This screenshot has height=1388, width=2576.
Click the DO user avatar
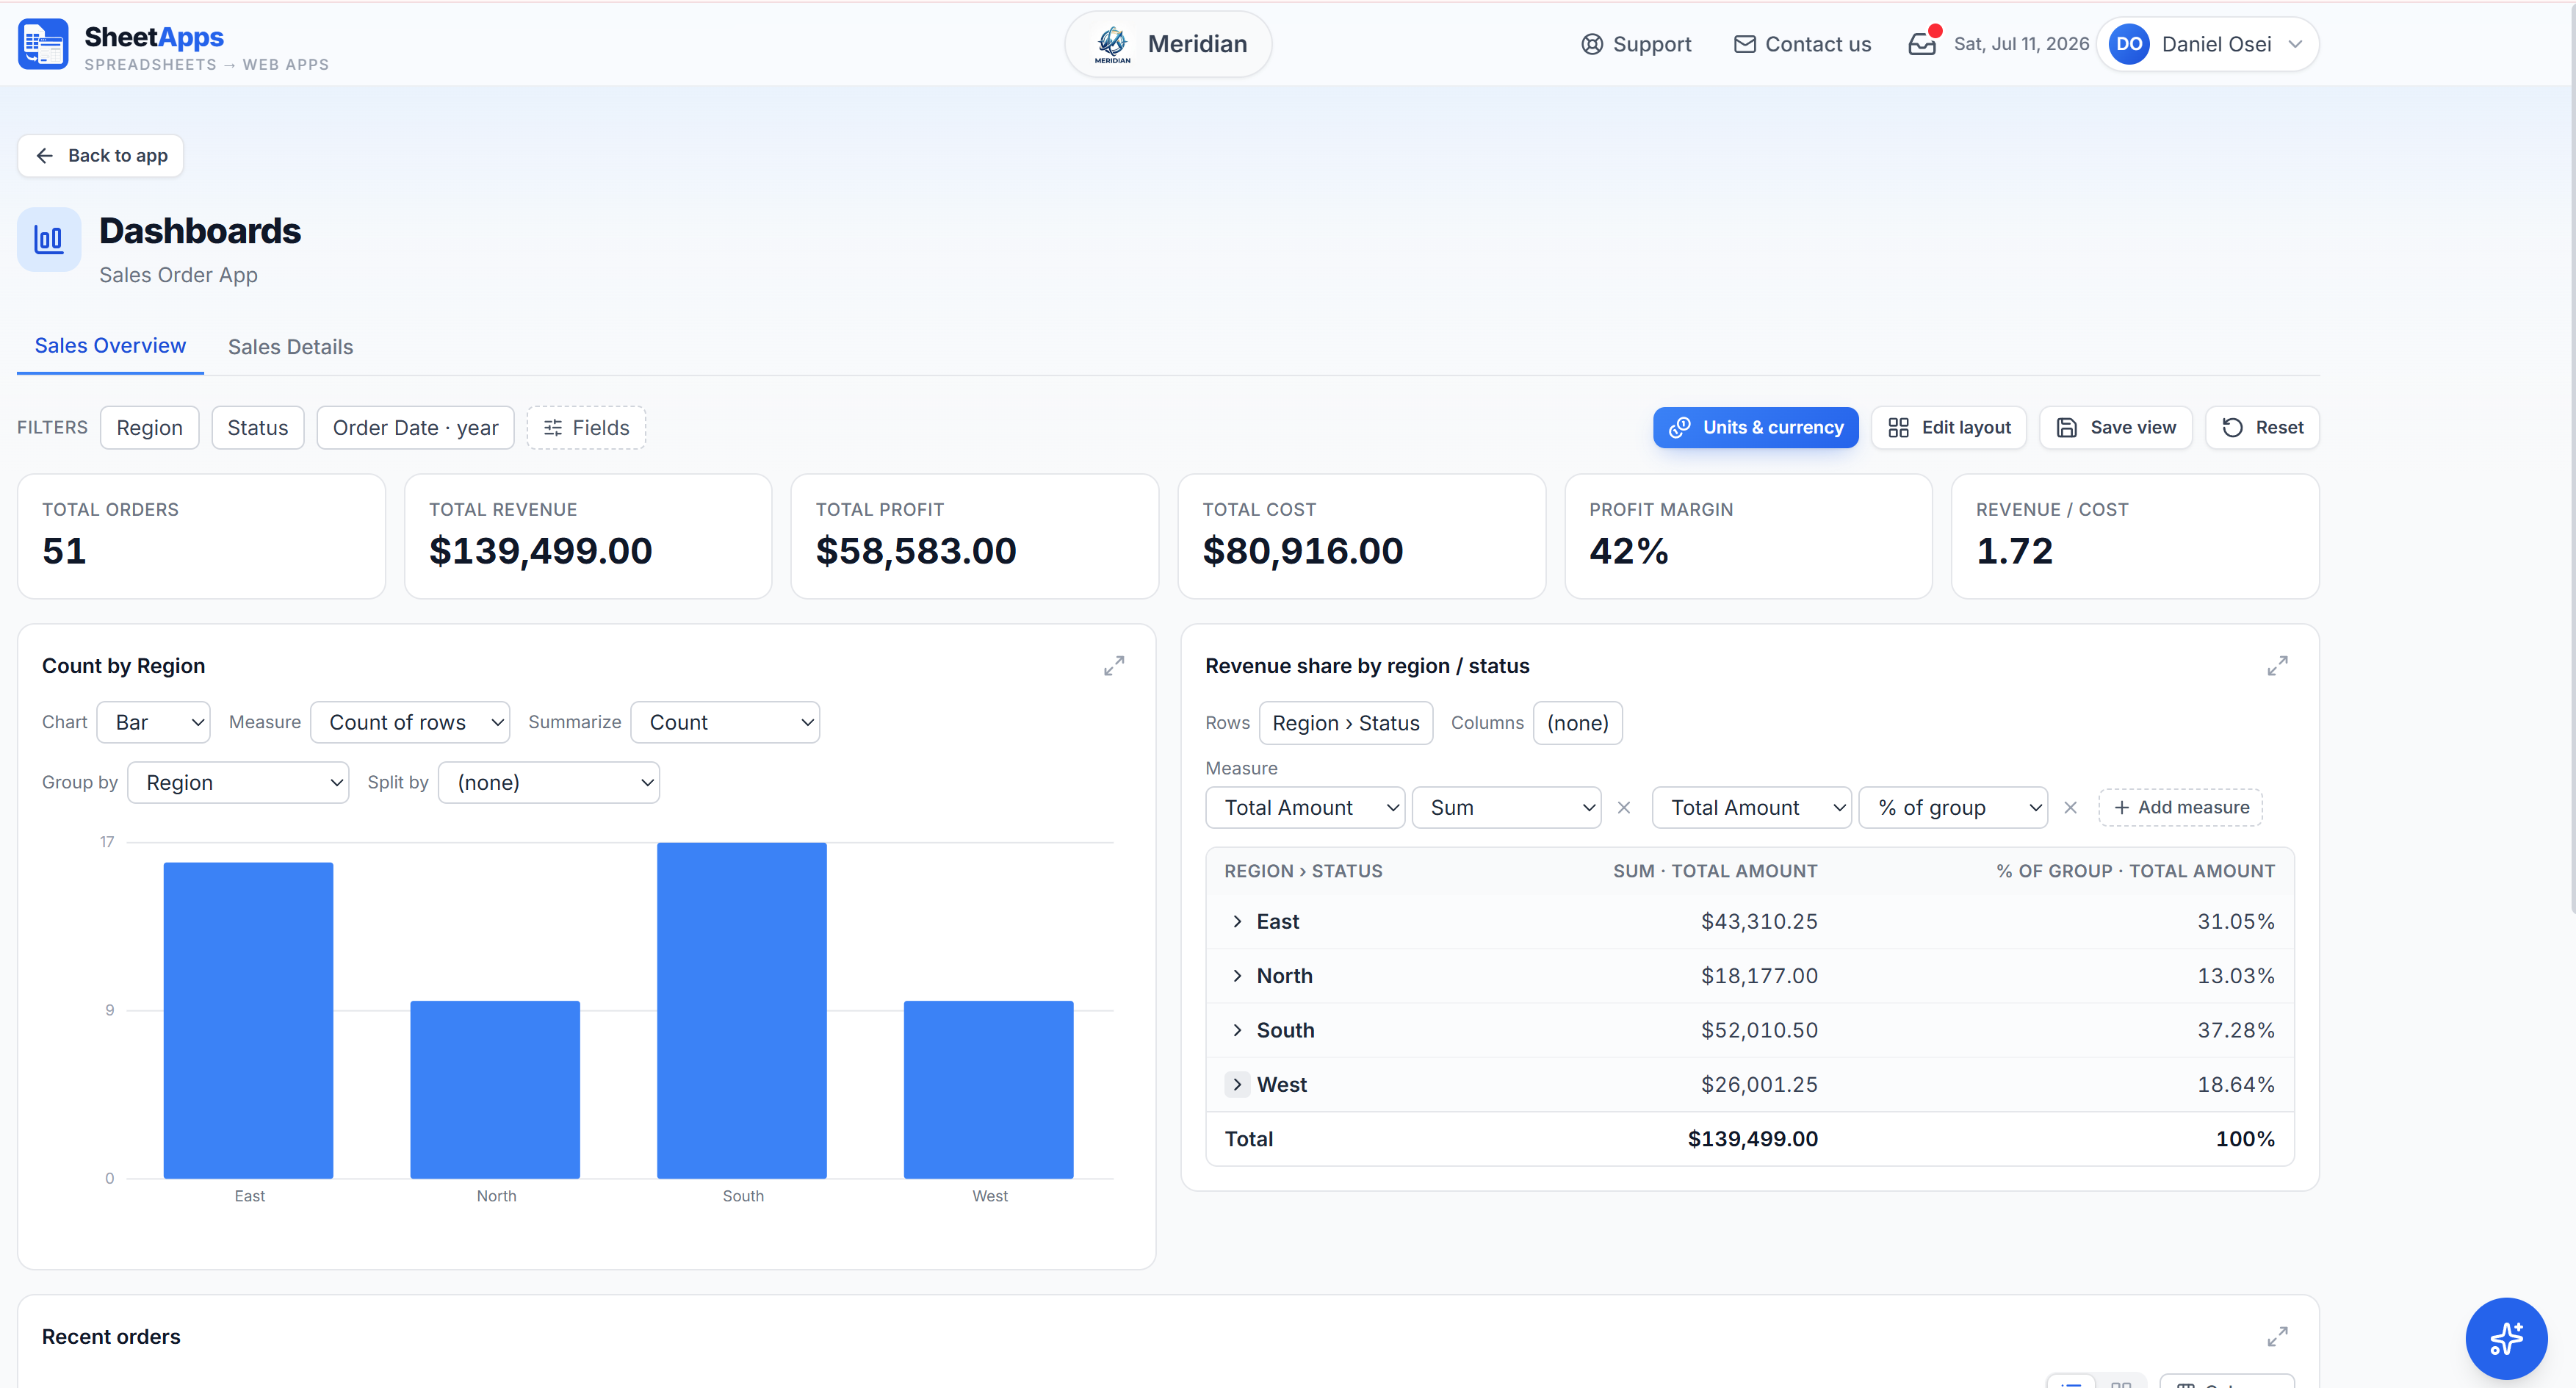click(x=2129, y=44)
